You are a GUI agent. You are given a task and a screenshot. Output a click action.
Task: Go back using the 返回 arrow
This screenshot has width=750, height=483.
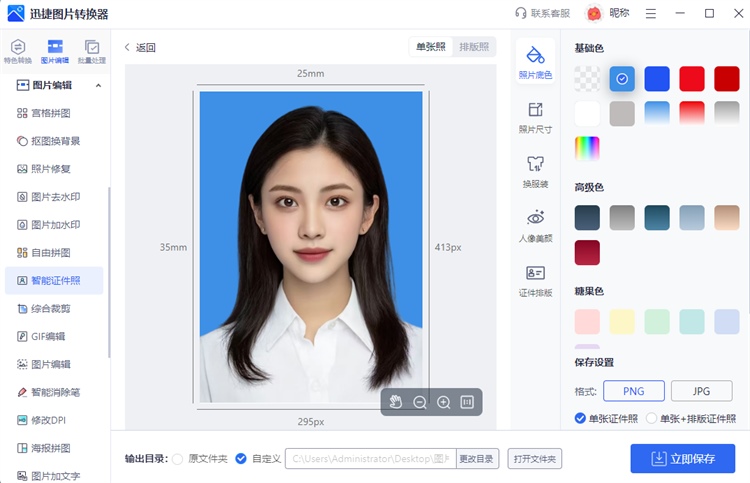coord(139,47)
